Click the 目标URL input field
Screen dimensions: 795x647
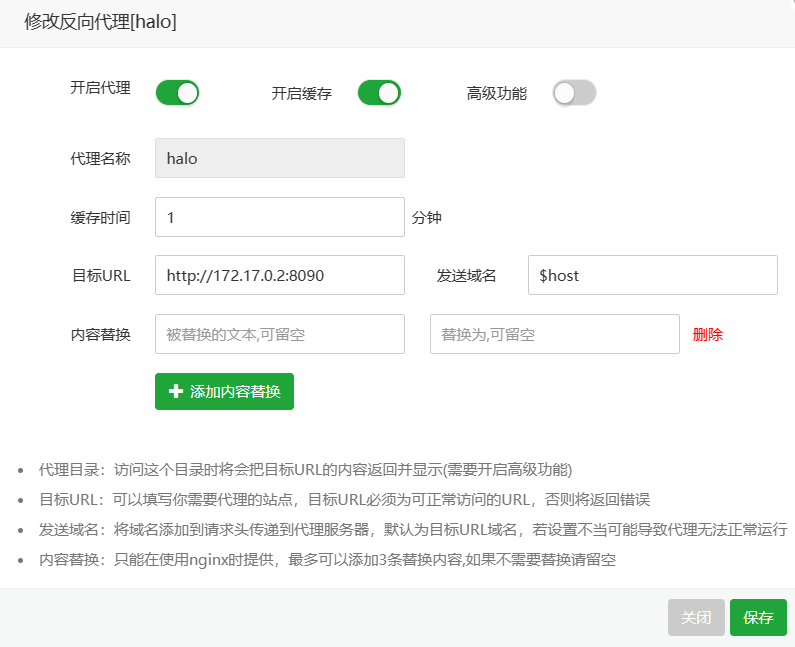280,275
